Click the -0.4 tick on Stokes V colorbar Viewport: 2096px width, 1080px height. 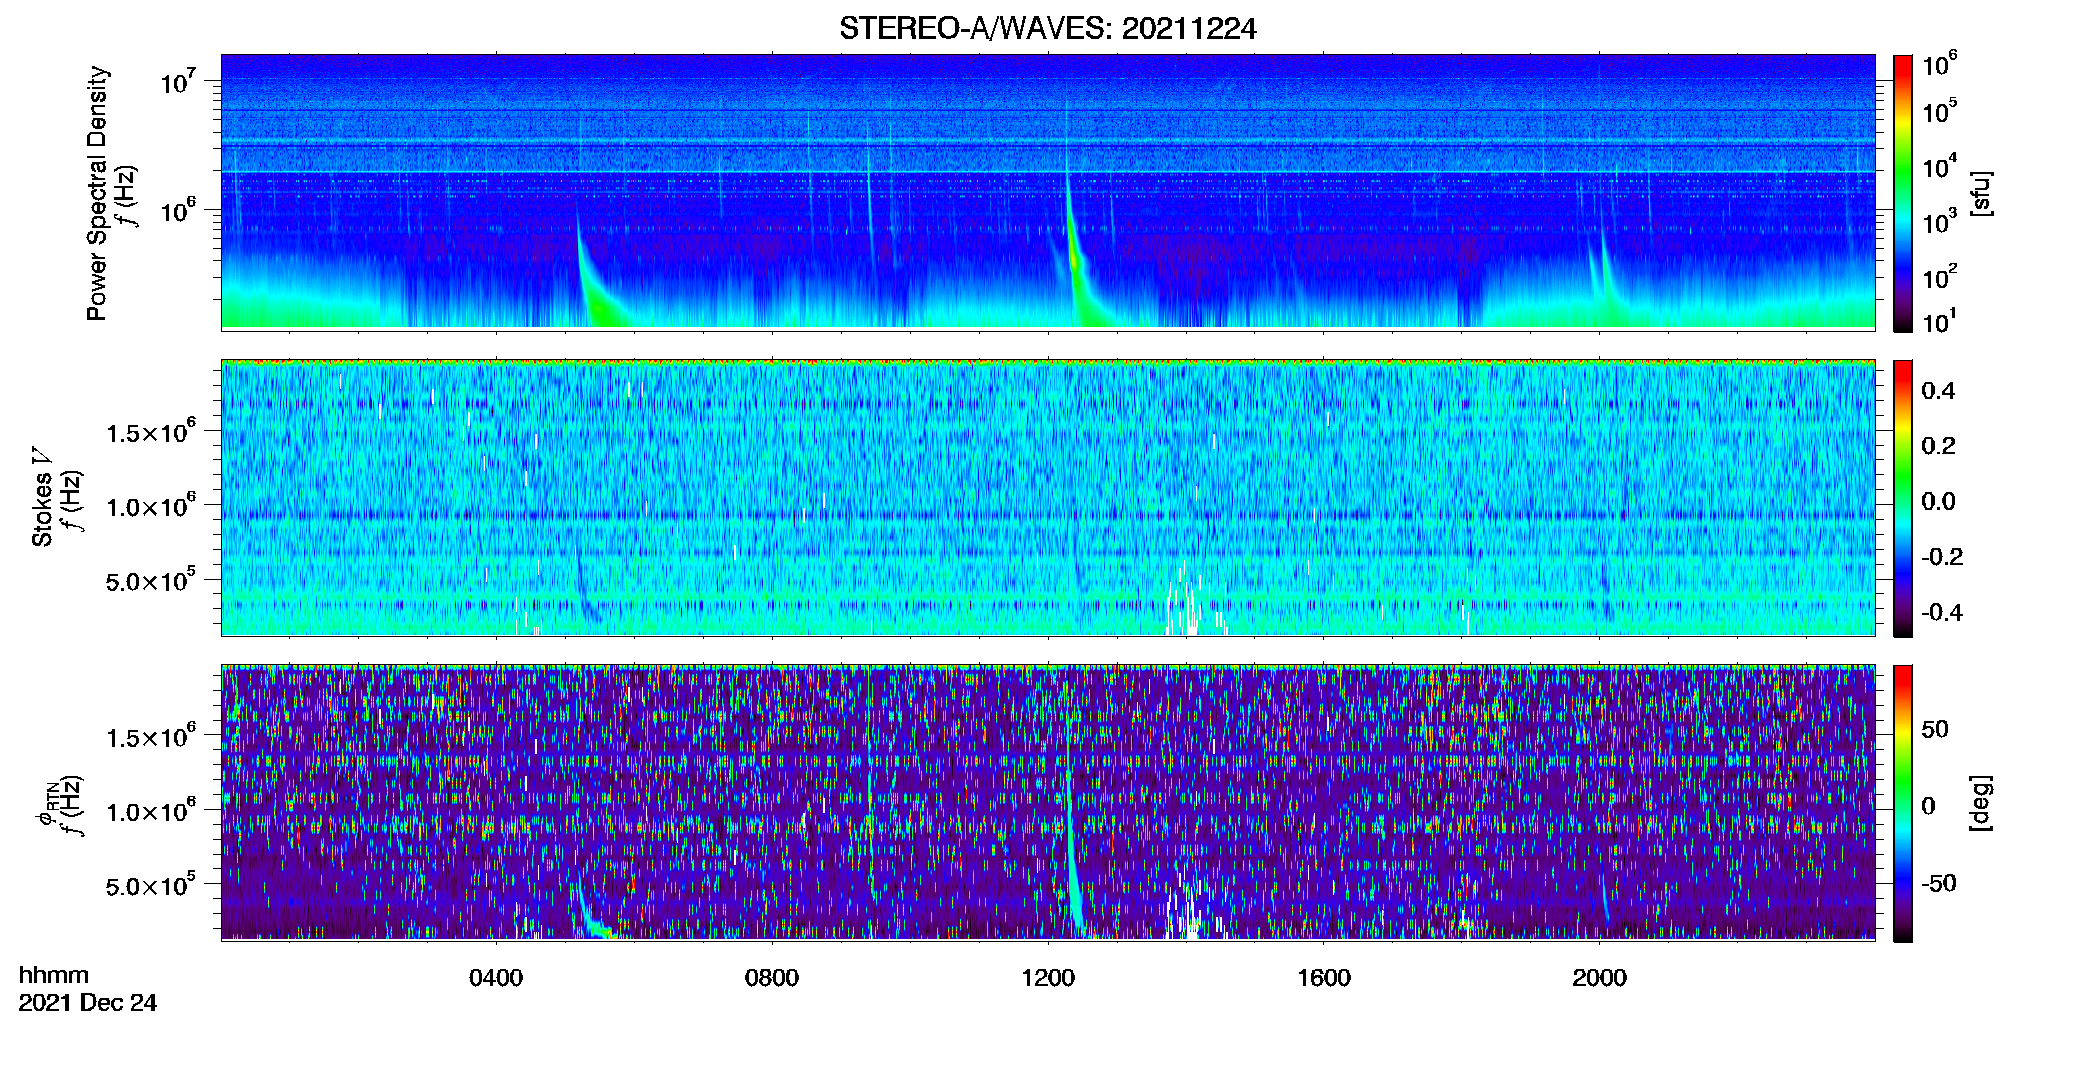1941,612
